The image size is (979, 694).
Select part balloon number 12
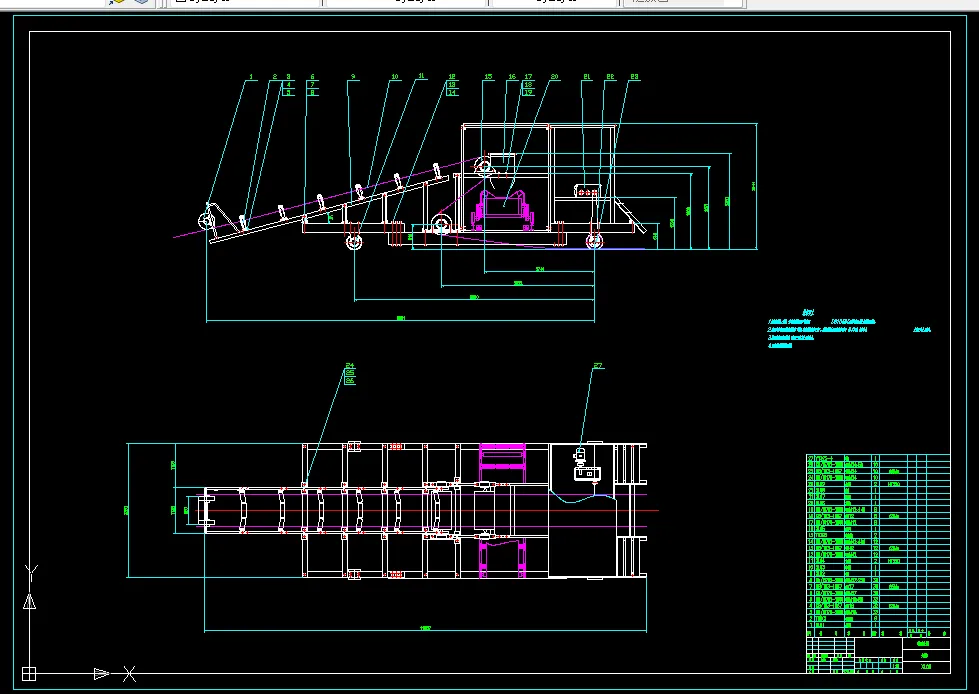point(452,77)
